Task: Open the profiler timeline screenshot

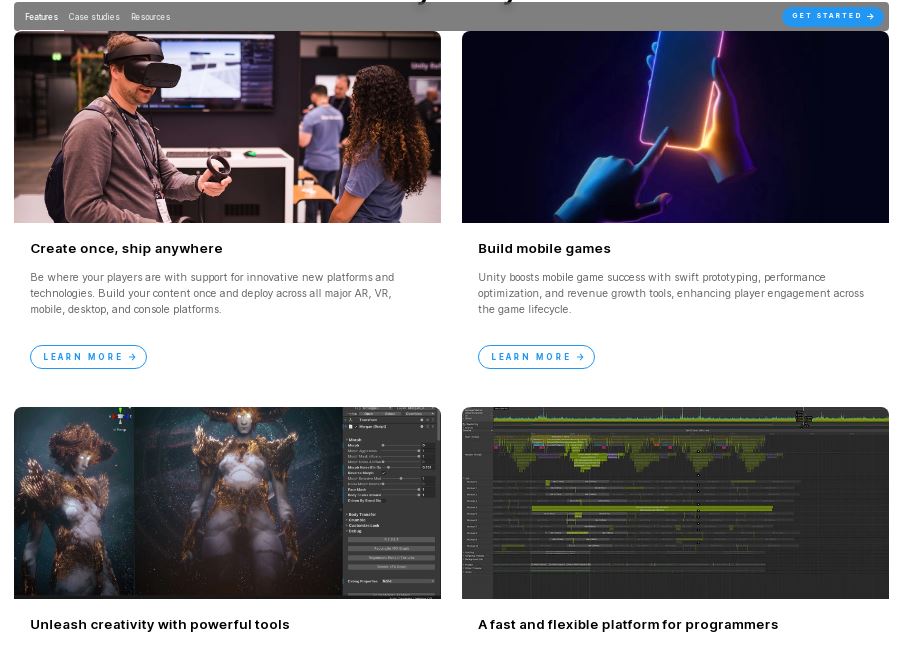Action: pos(675,503)
